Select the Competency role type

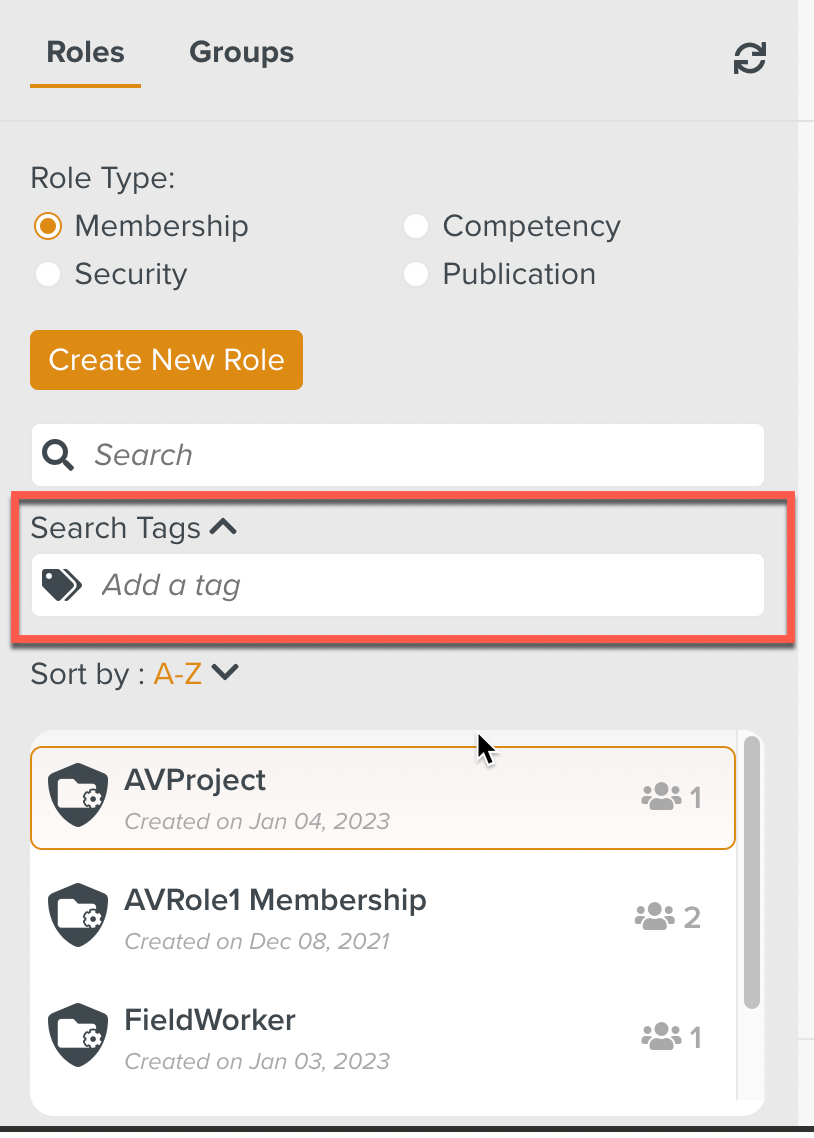[x=416, y=226]
